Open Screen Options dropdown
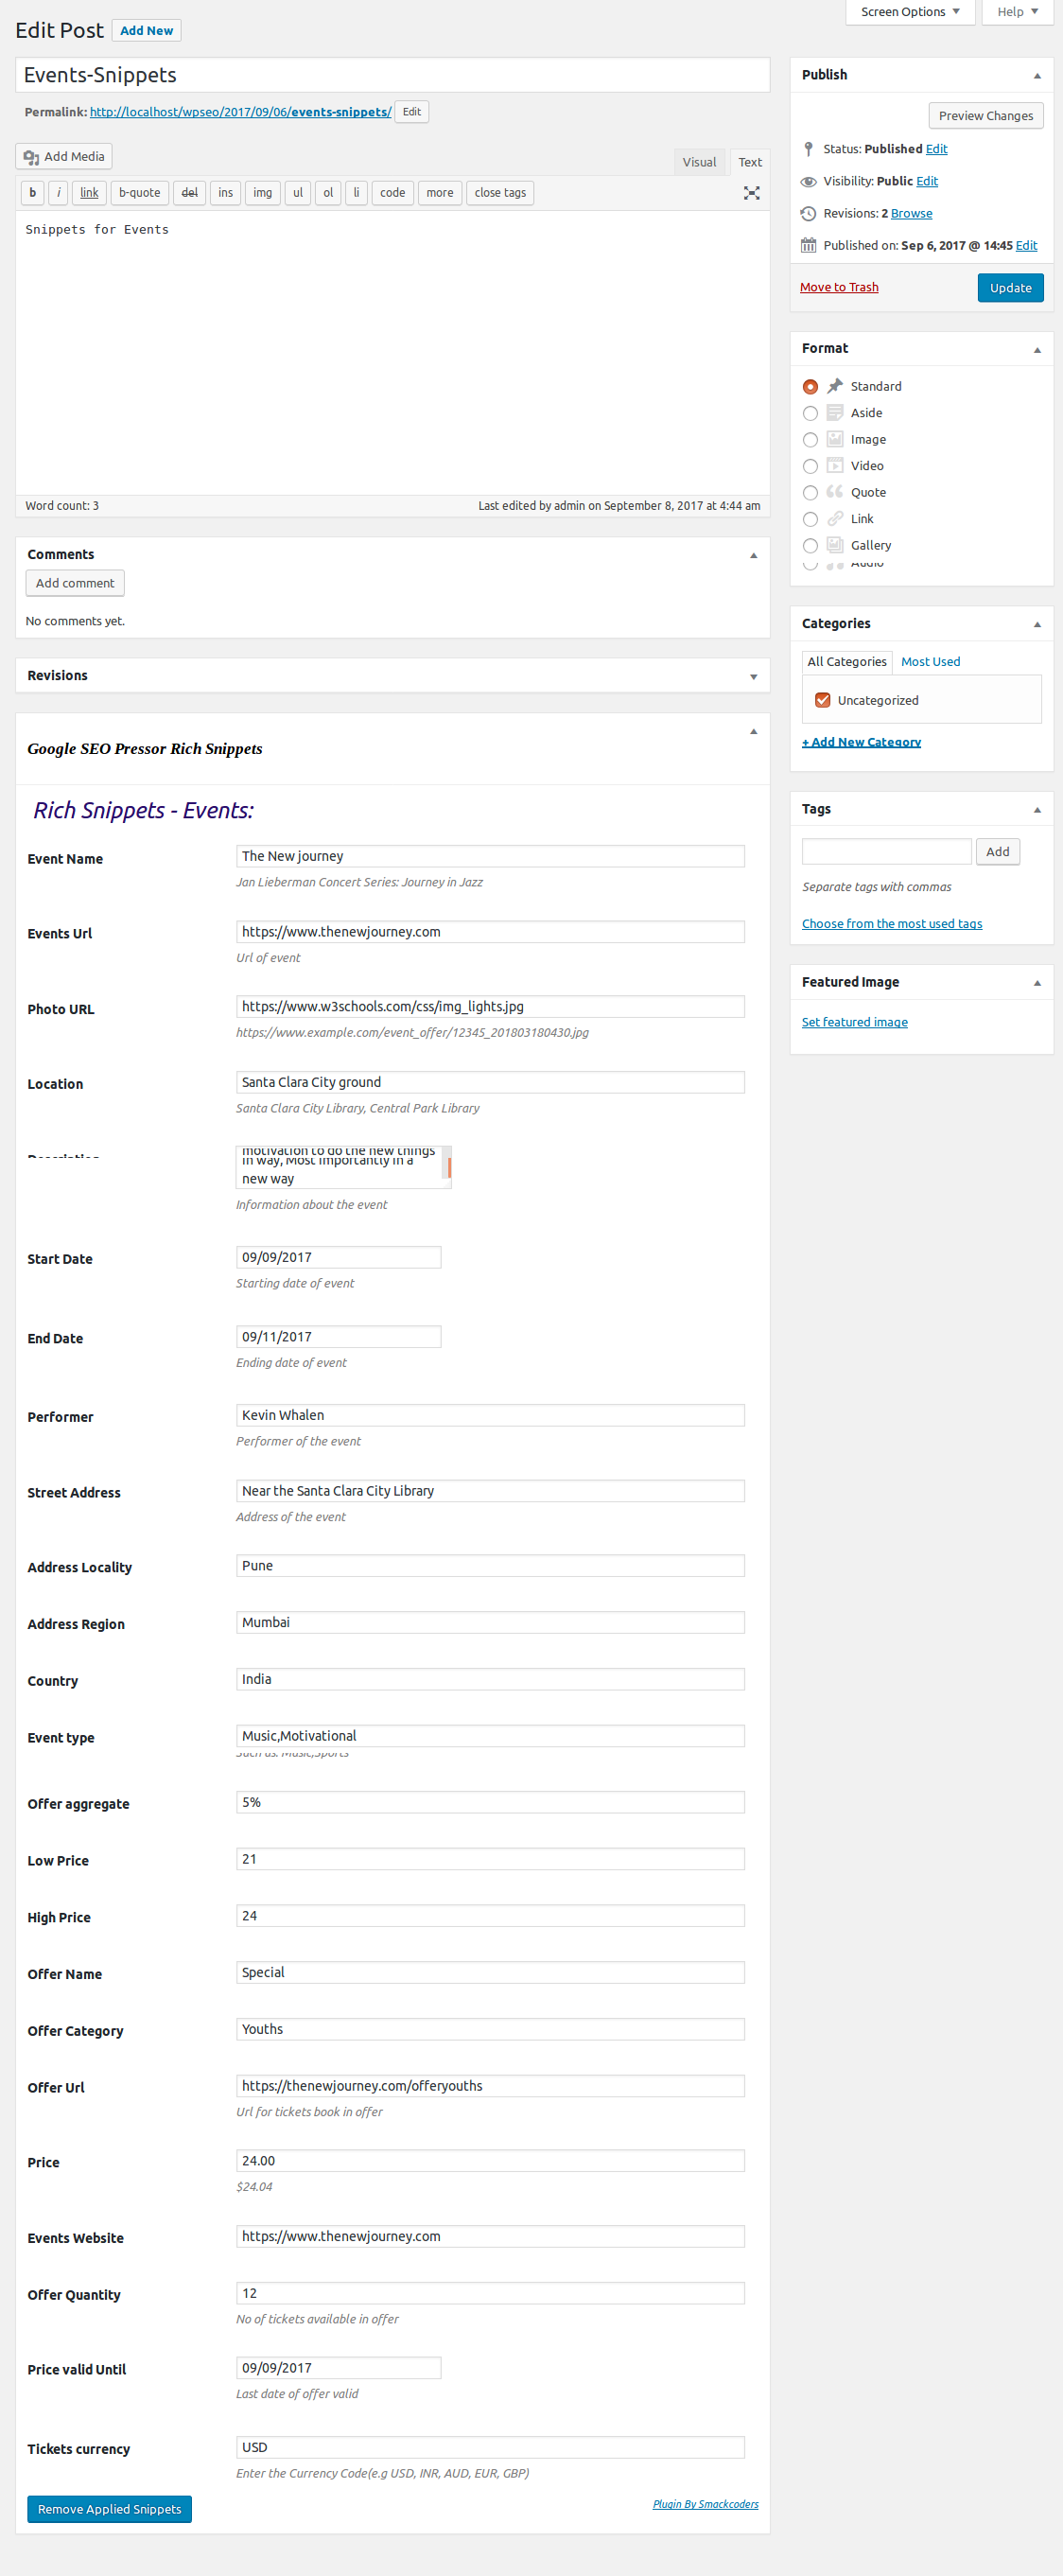The image size is (1063, 2576). coord(910,12)
